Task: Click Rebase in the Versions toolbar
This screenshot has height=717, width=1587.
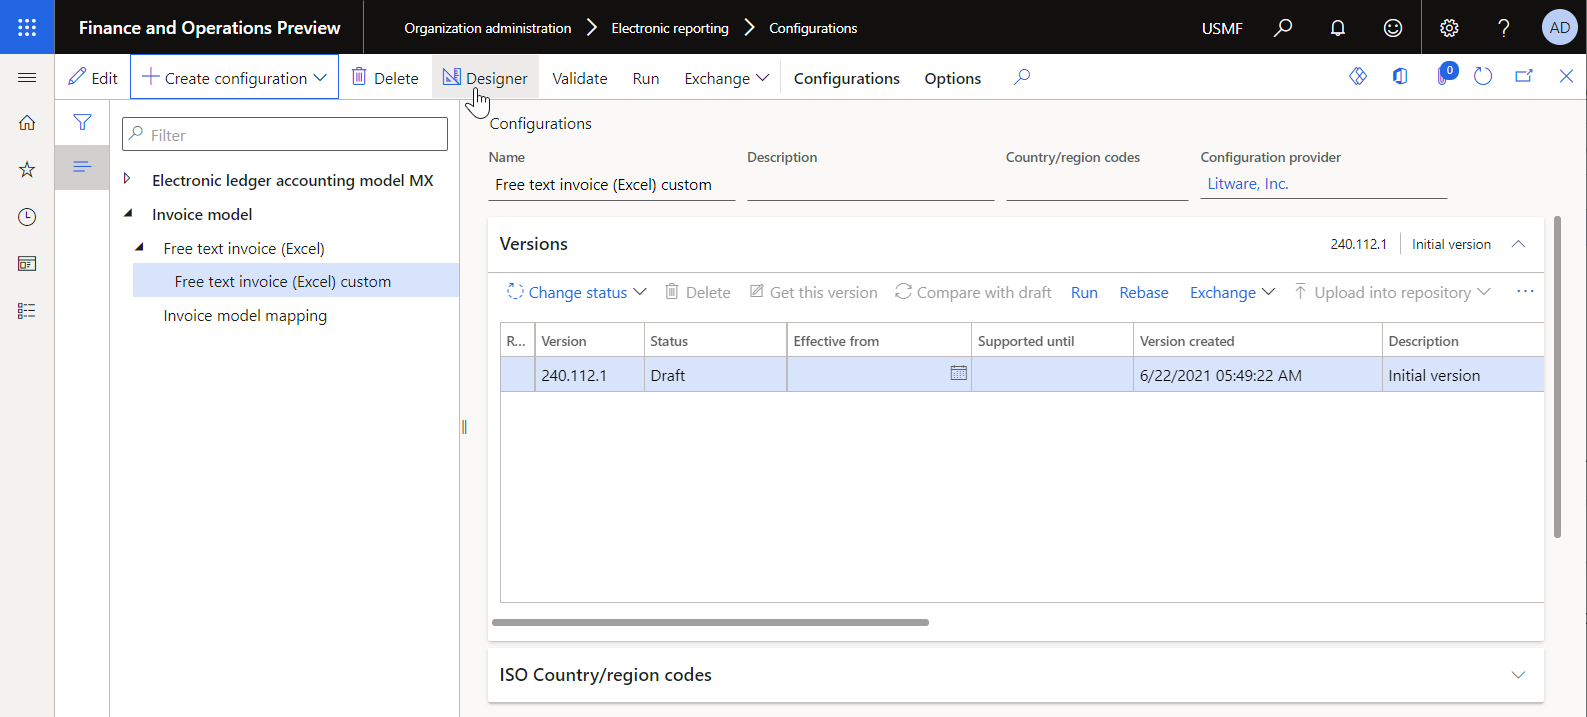Action: point(1144,292)
